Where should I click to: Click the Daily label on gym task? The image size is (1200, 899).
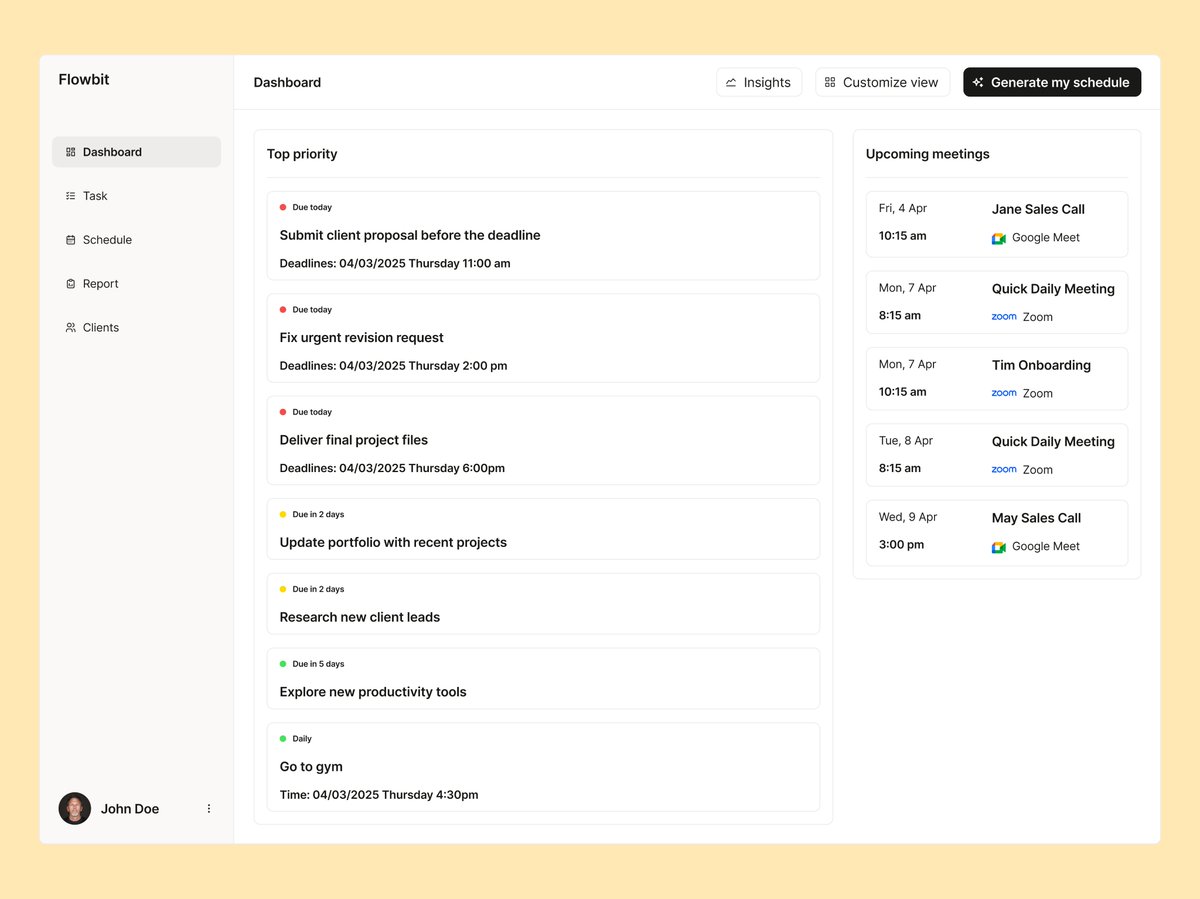click(302, 739)
